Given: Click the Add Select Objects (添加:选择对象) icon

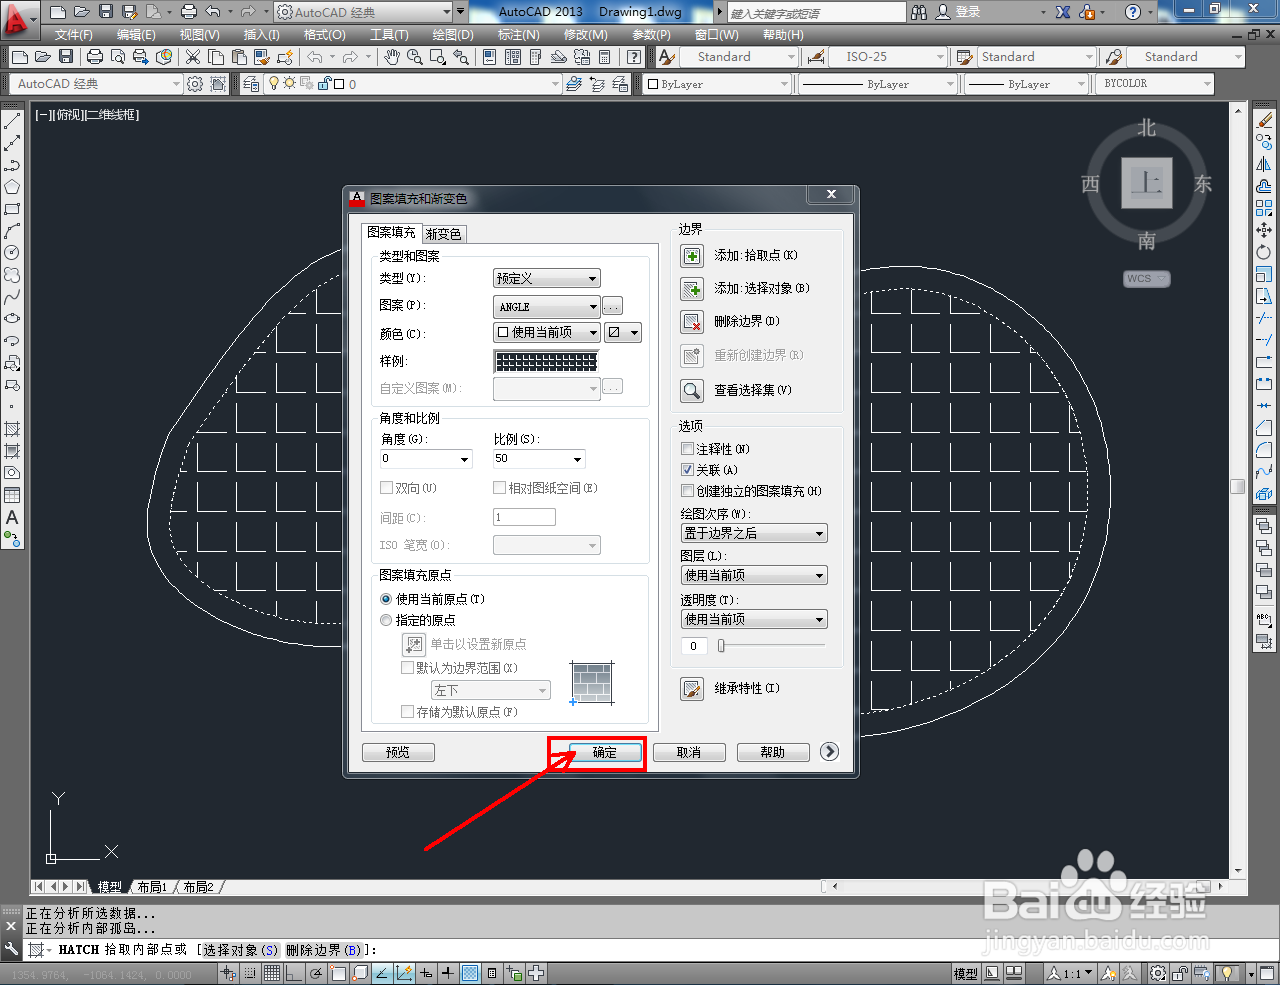Looking at the screenshot, I should tap(692, 289).
